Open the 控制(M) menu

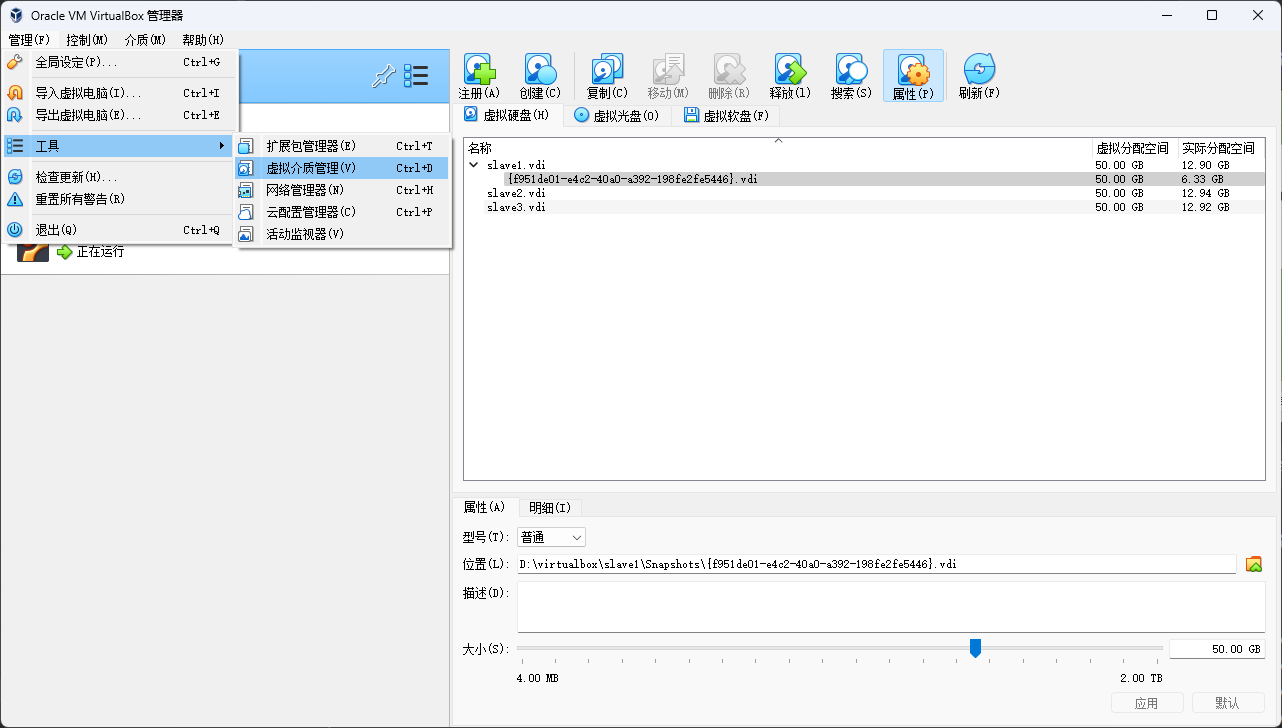click(87, 40)
